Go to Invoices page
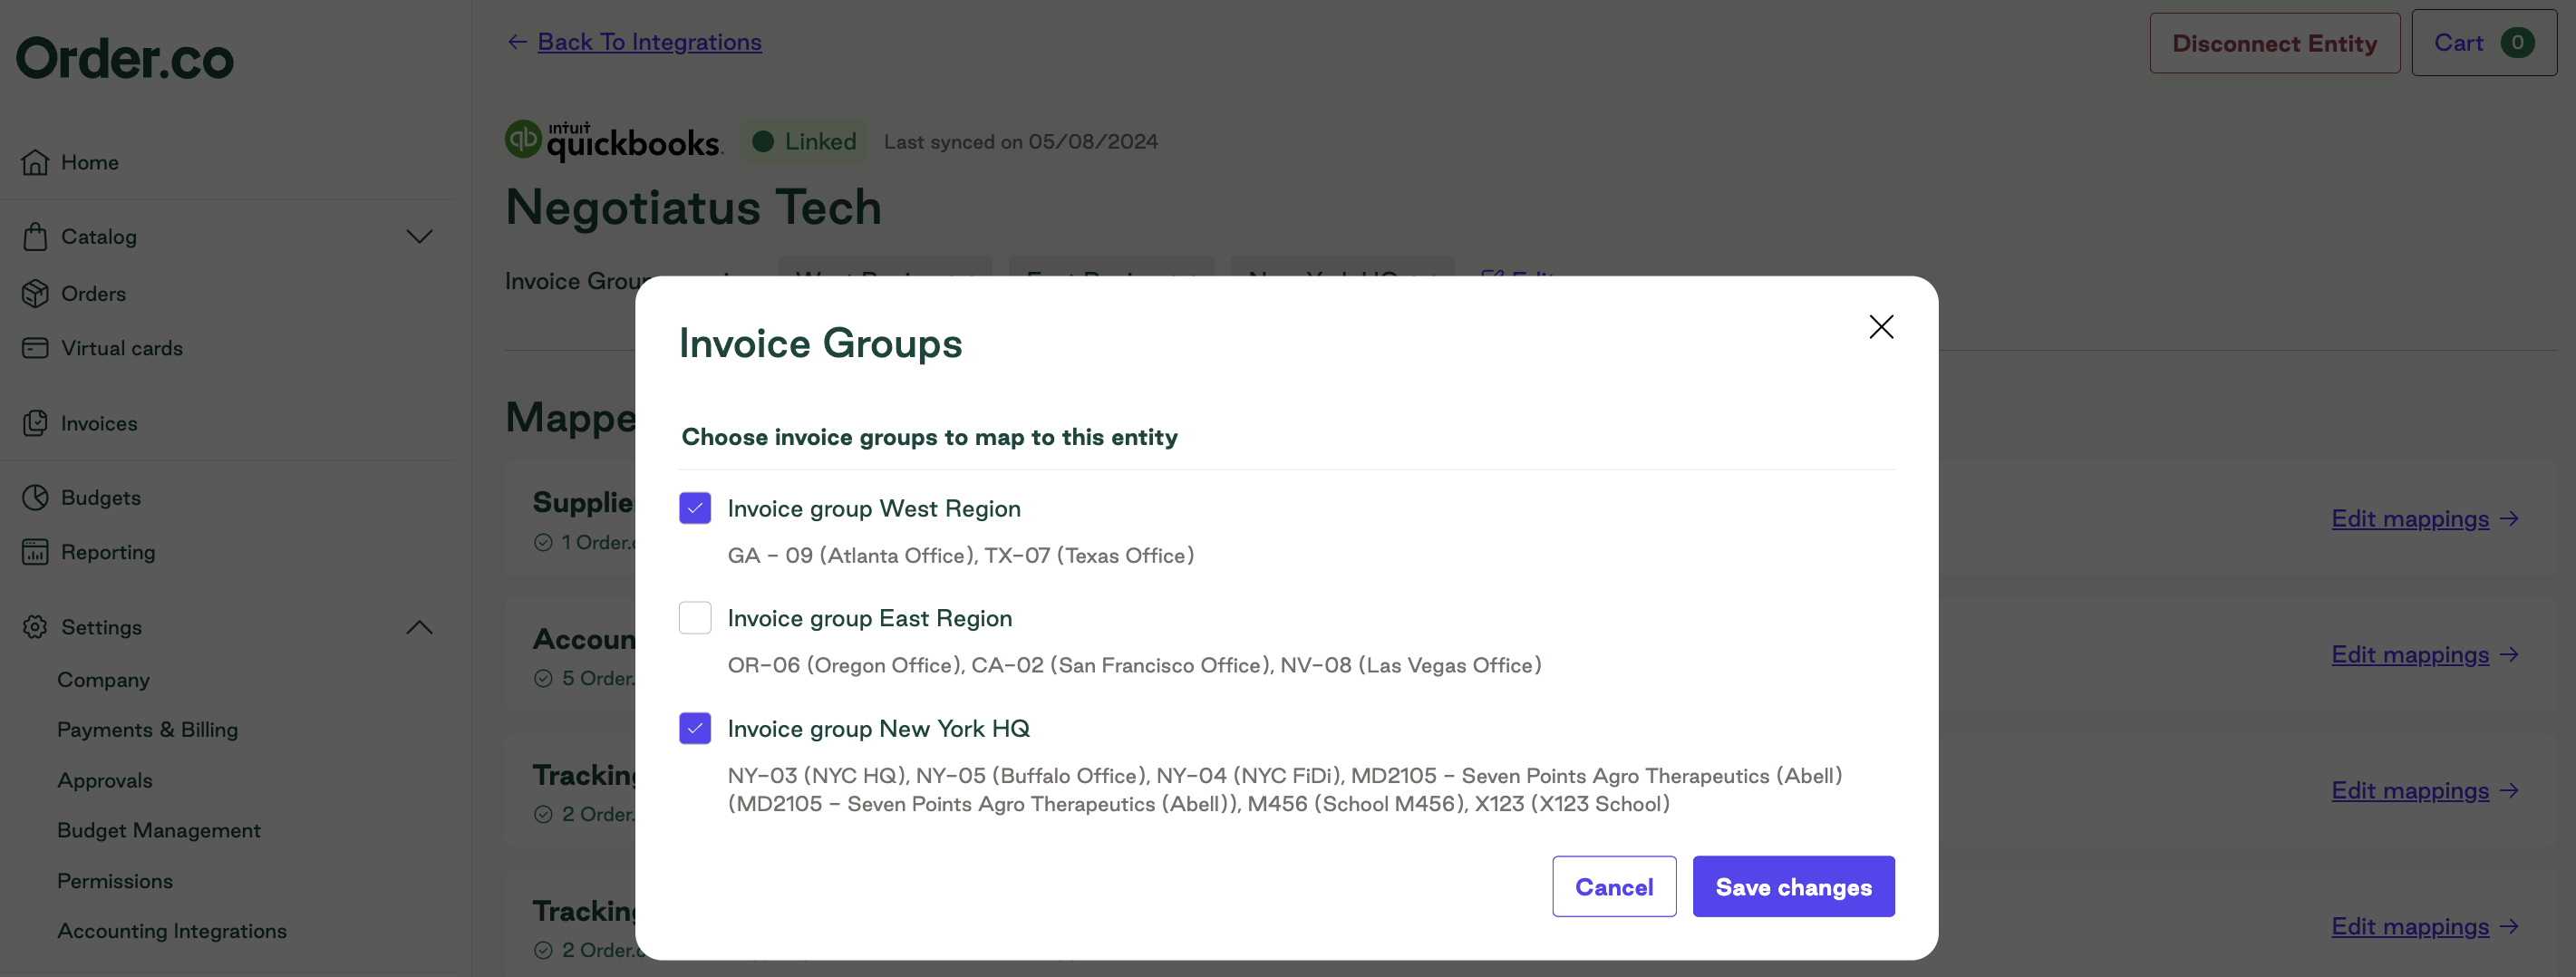 [x=99, y=423]
